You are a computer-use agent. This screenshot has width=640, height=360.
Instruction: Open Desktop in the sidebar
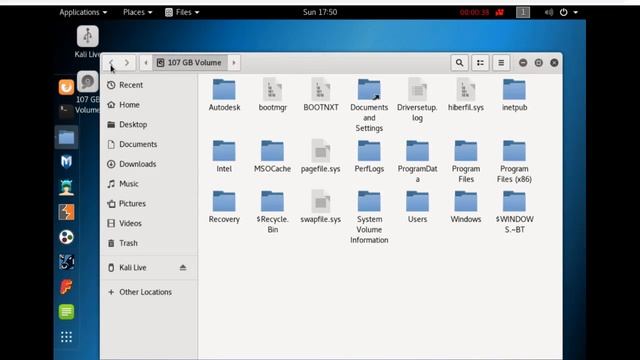click(149, 124)
